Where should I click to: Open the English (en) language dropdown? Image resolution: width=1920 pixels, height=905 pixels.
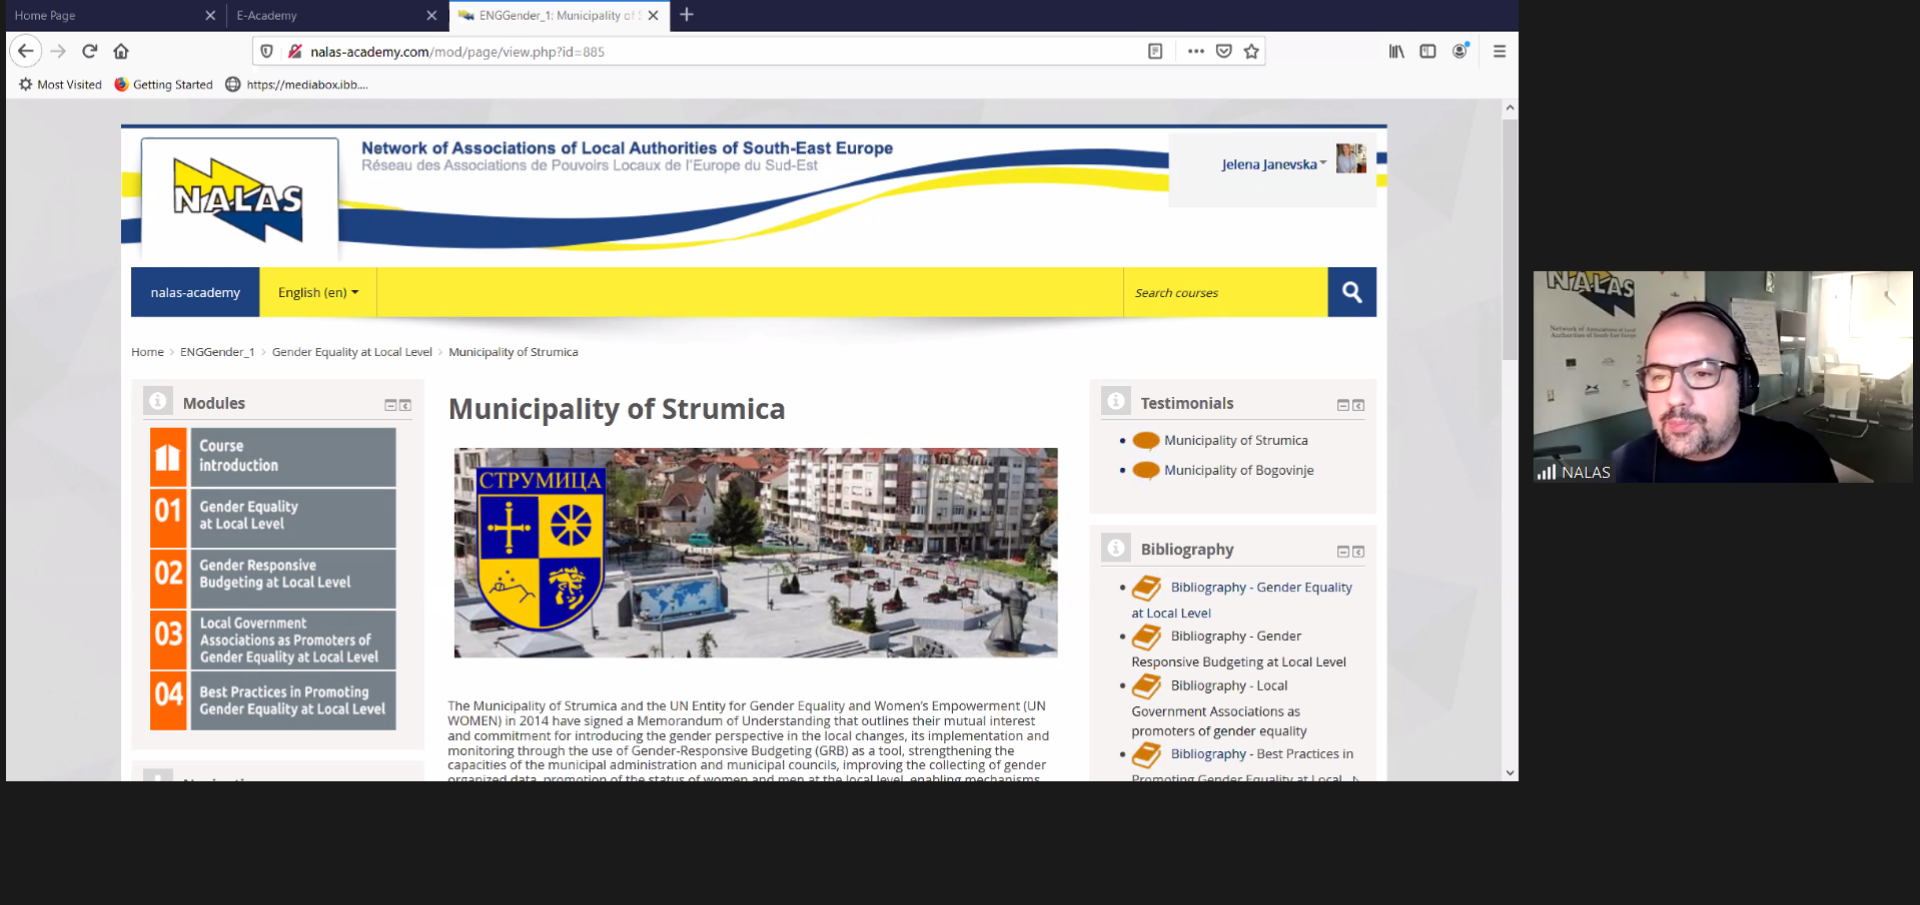click(318, 292)
